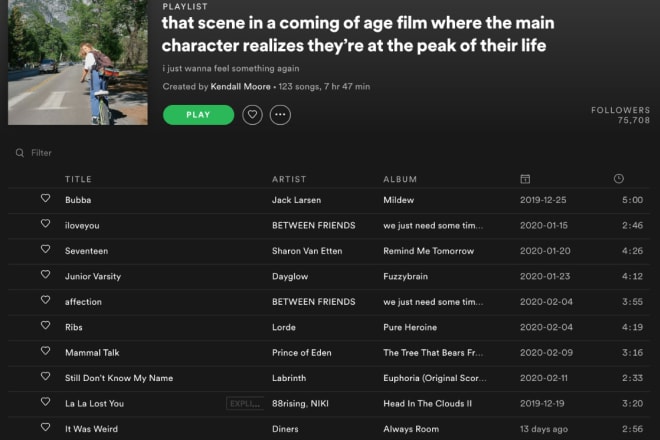Open artist Prince of Eden
This screenshot has width=660, height=440.
[x=301, y=353]
